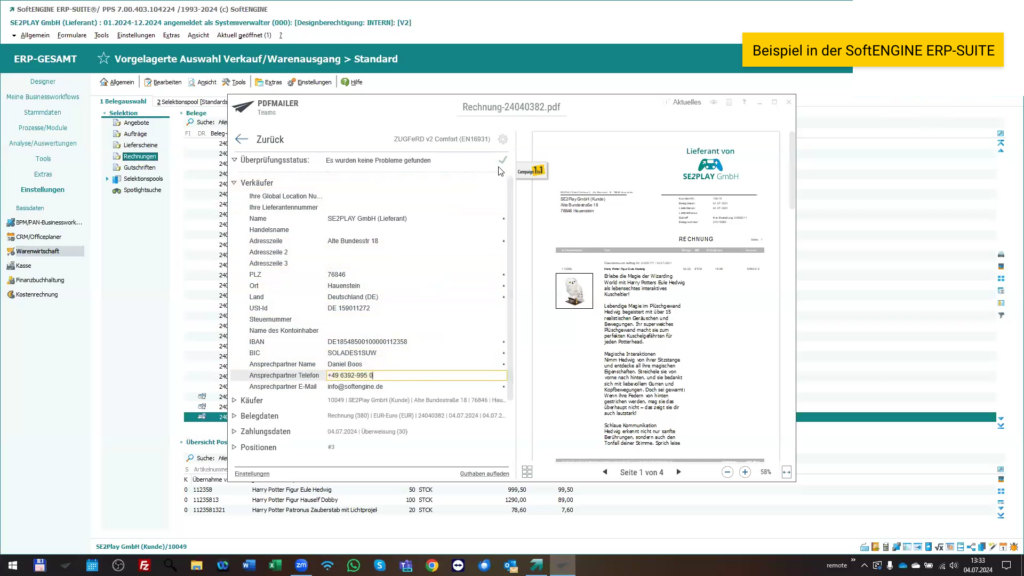1024x576 pixels.
Task: Select the Harry Potter Figur Eule Hedwig row
Action: pos(379,490)
